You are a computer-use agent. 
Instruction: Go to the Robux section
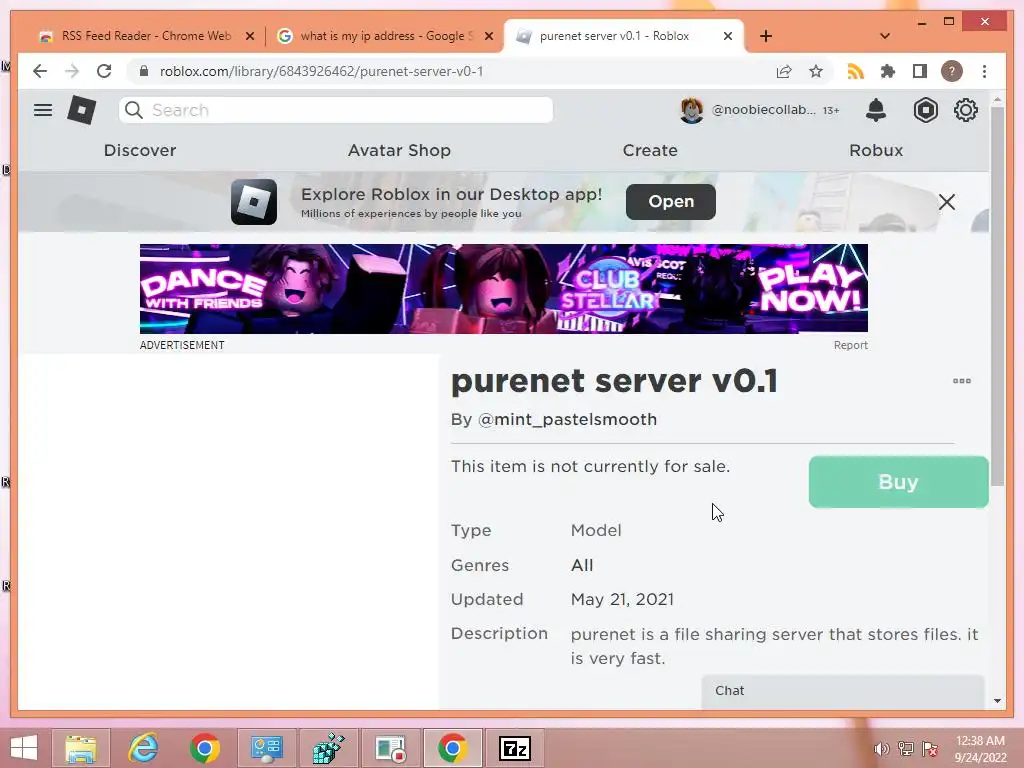(876, 150)
